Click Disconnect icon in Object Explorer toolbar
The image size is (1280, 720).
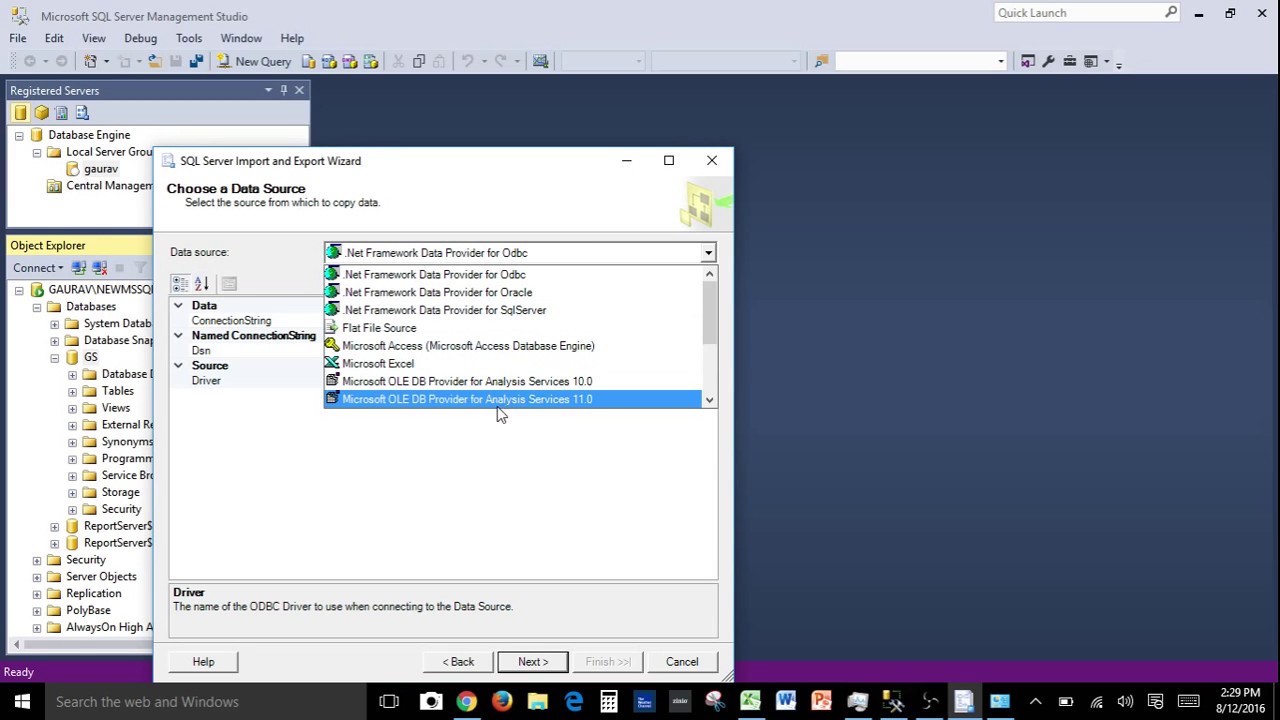[99, 268]
